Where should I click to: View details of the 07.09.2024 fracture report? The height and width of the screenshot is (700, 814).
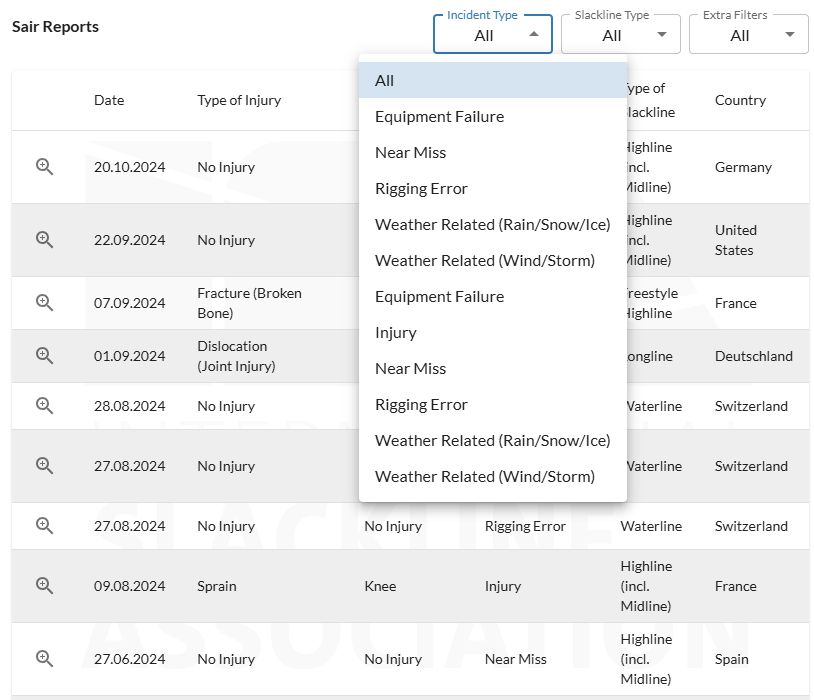(44, 302)
